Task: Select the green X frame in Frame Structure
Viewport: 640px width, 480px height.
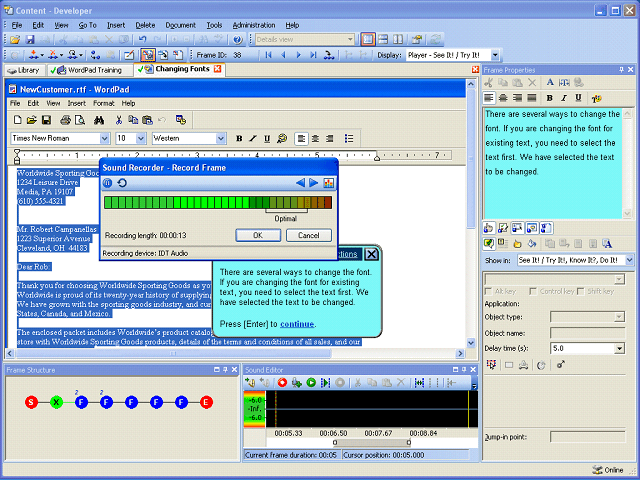Action: click(x=56, y=402)
